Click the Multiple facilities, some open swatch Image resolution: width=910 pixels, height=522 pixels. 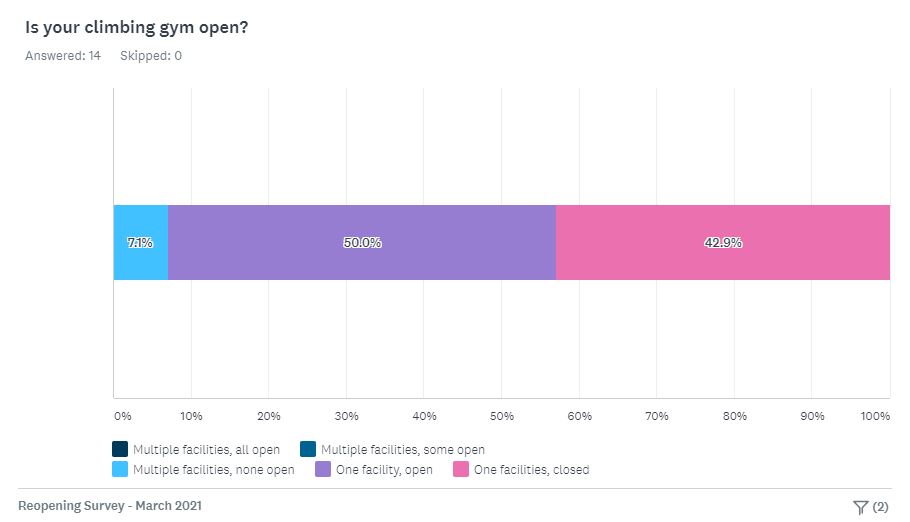(308, 450)
